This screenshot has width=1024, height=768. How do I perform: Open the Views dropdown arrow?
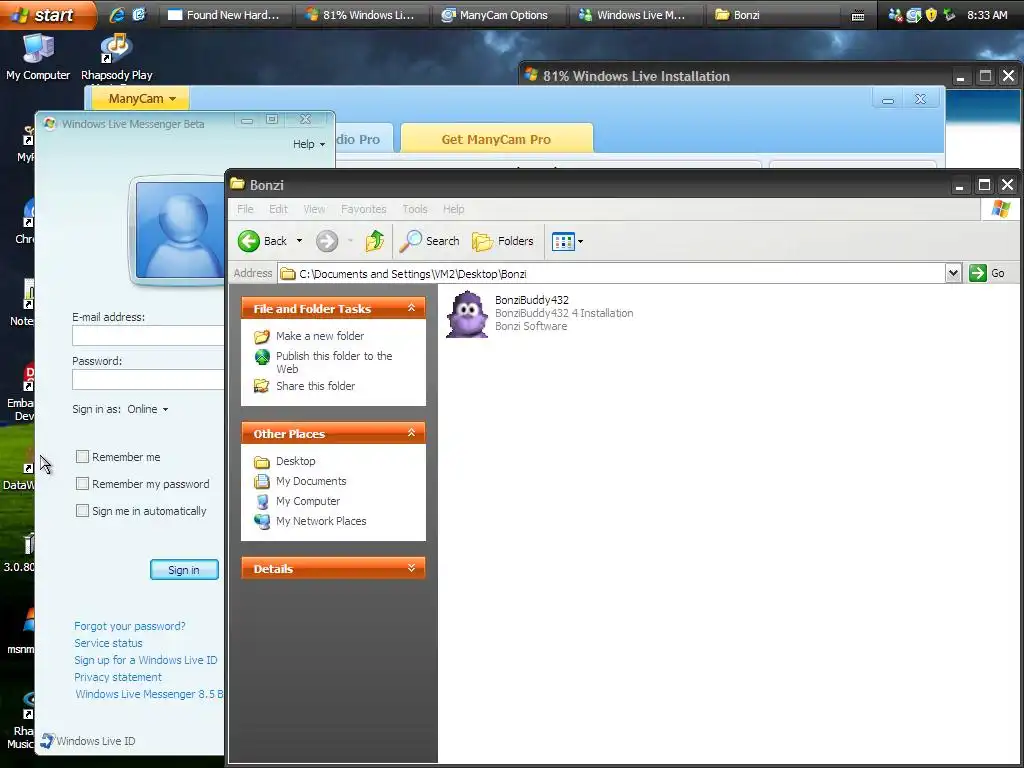[x=581, y=242]
